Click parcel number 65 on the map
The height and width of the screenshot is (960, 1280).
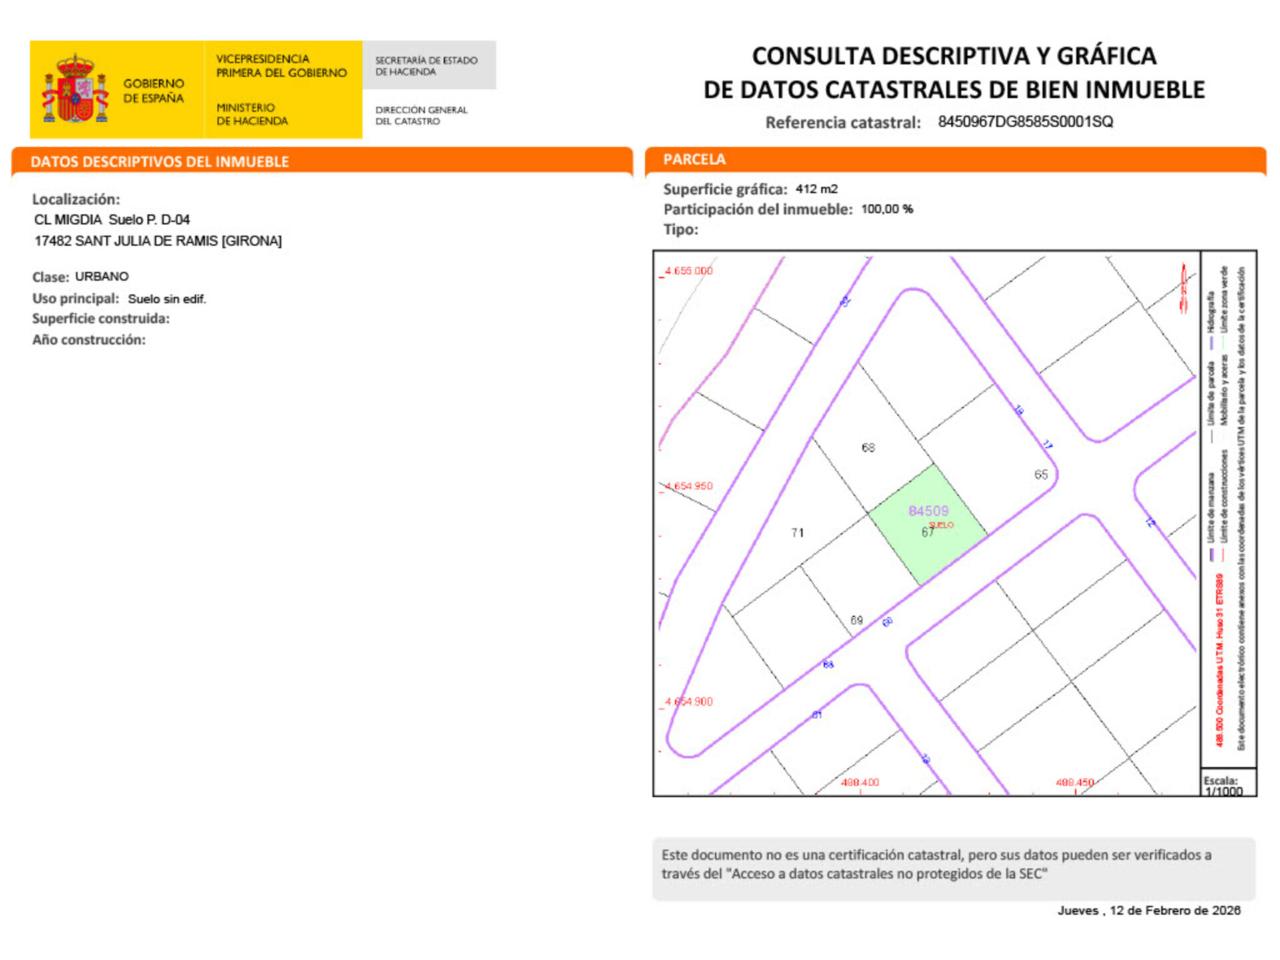[x=1041, y=474]
